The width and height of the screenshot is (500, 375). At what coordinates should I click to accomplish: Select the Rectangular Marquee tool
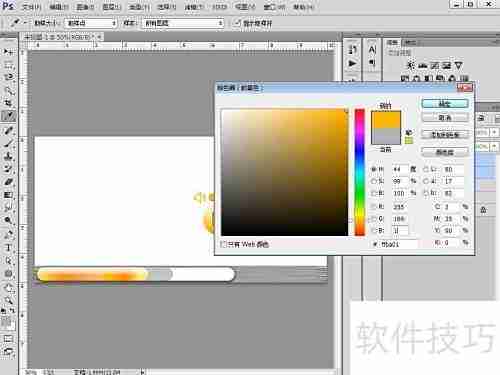pos(8,65)
